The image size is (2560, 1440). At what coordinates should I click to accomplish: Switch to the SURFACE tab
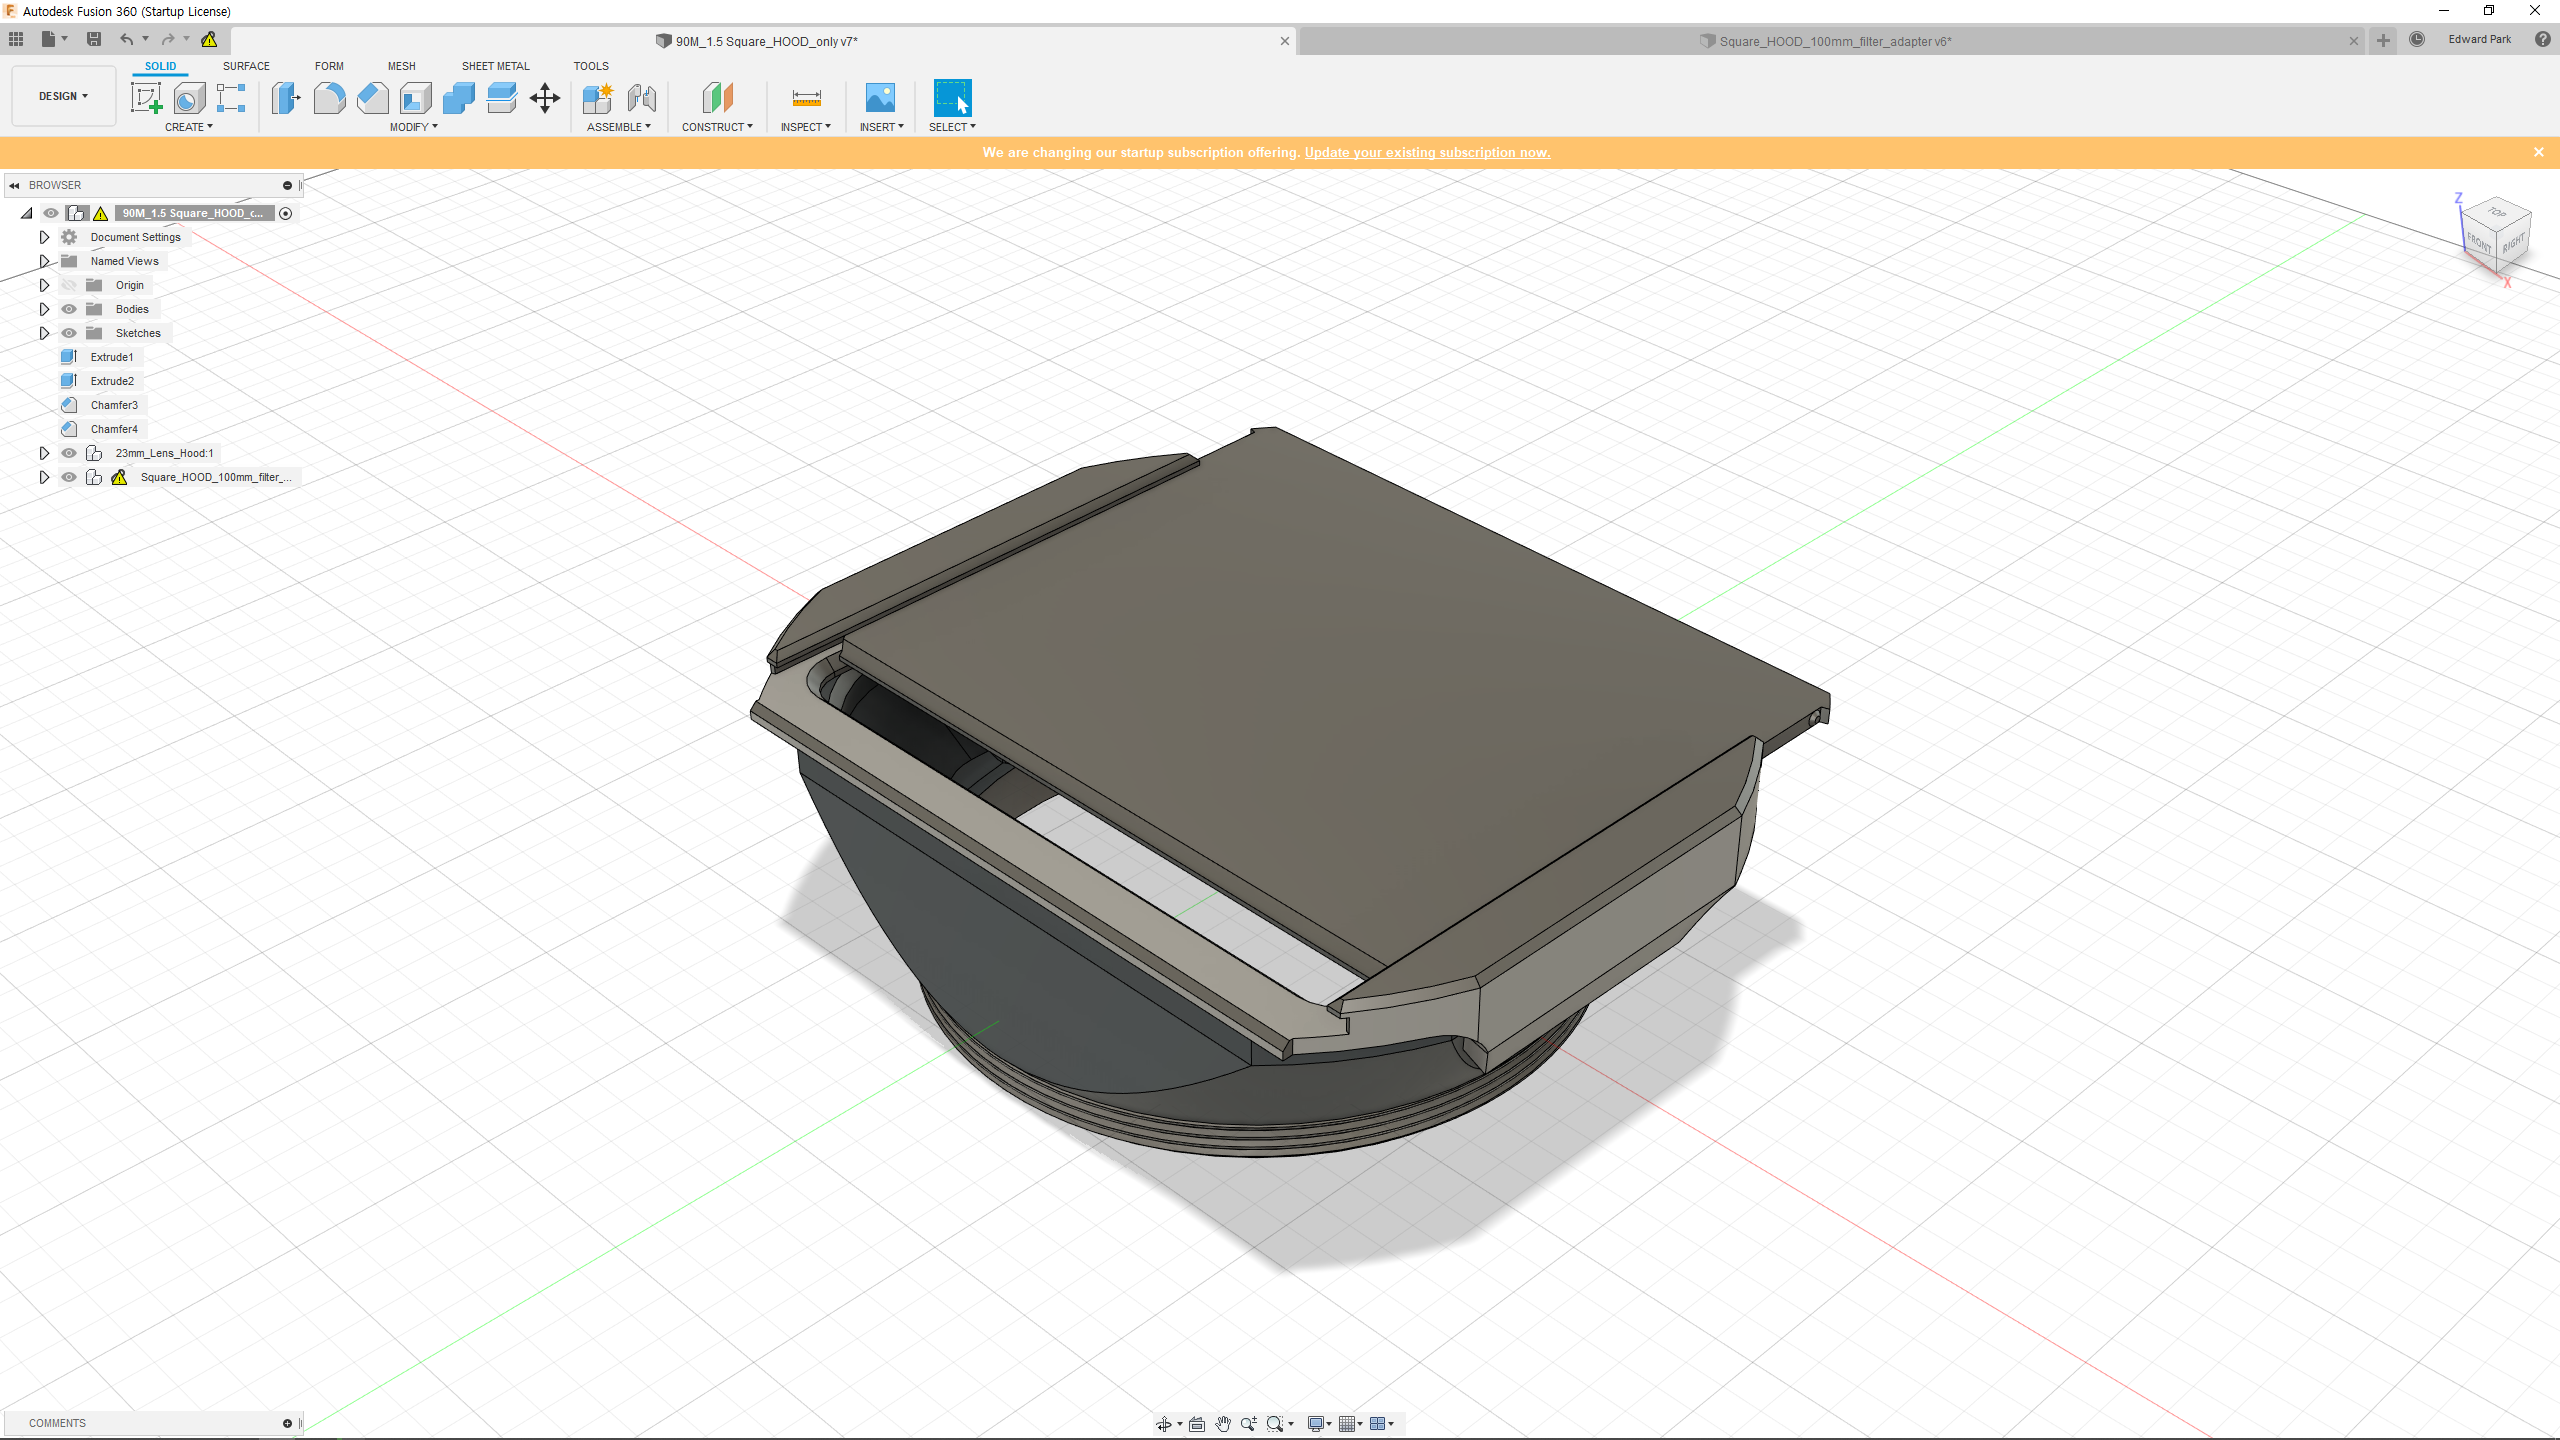(246, 66)
